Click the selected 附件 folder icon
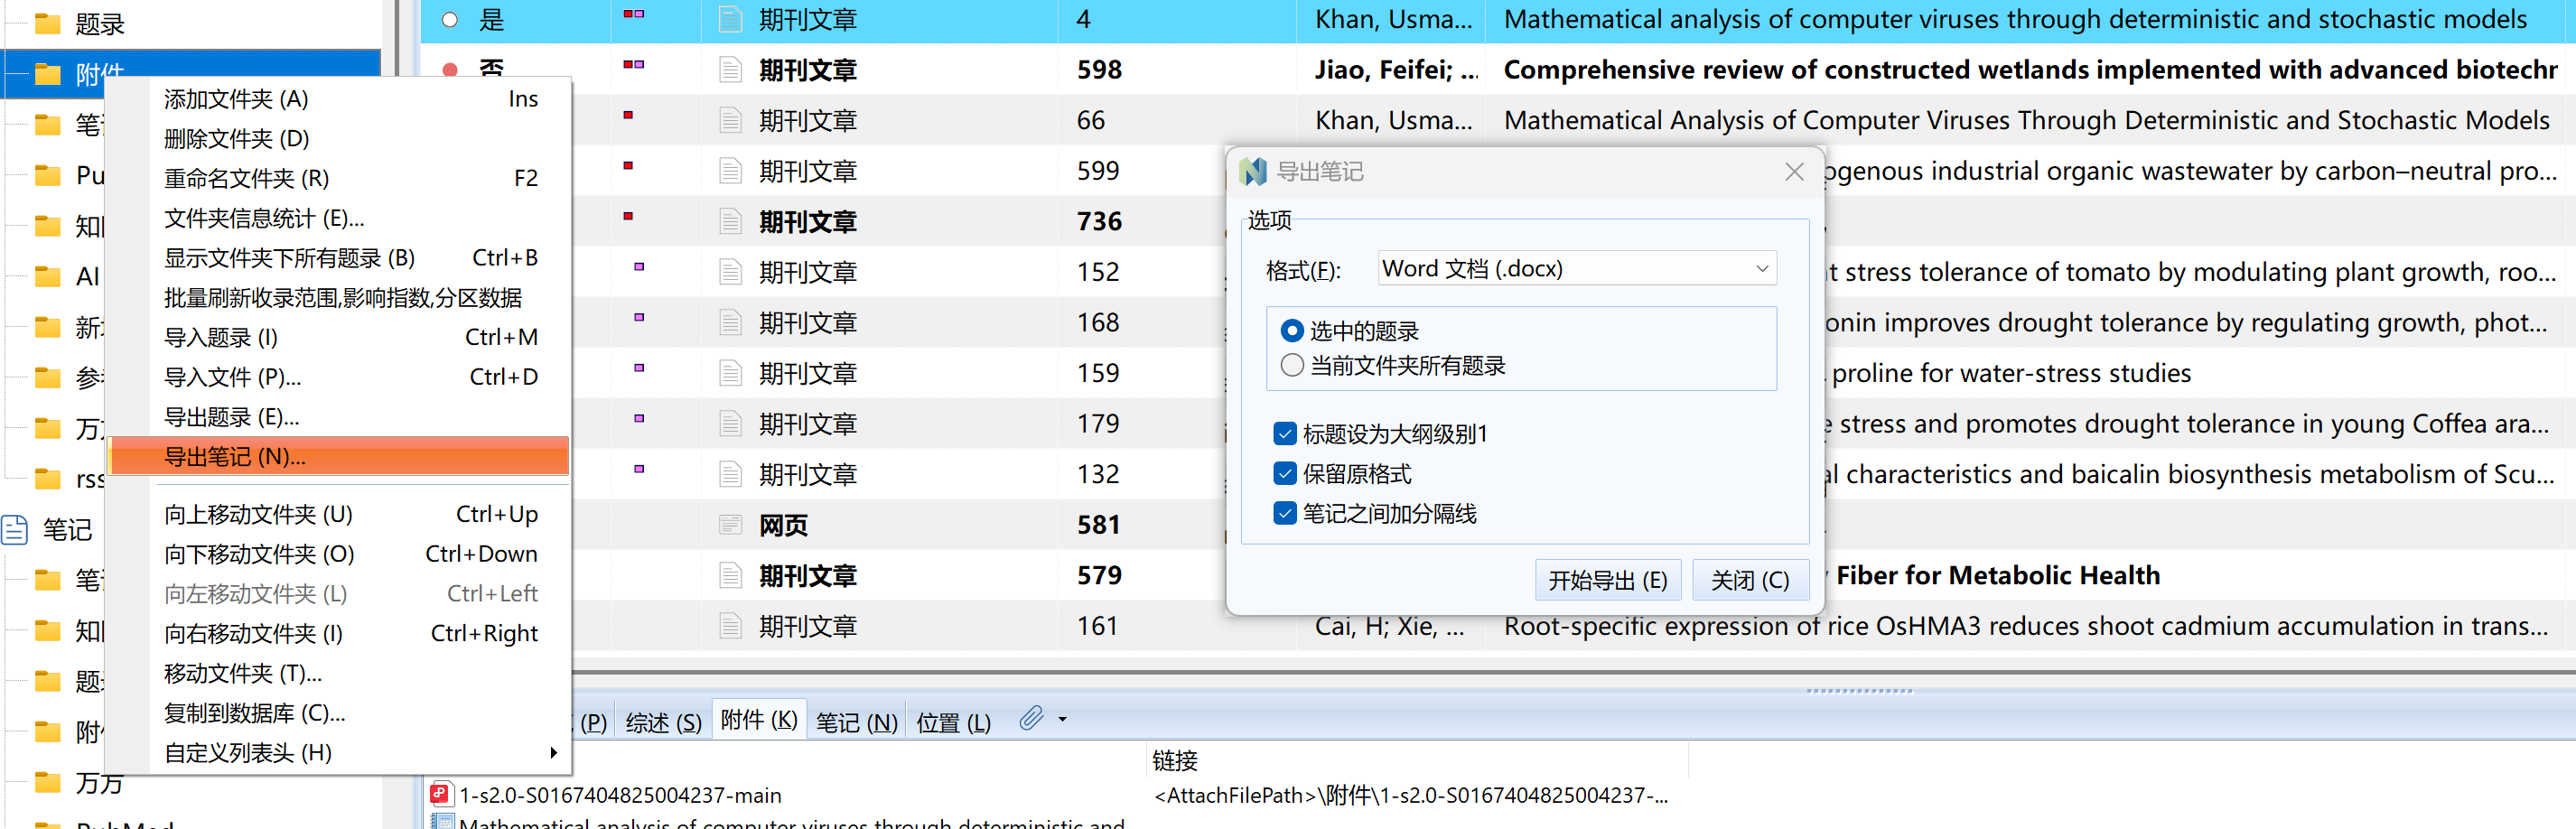This screenshot has height=829, width=2576. point(47,74)
